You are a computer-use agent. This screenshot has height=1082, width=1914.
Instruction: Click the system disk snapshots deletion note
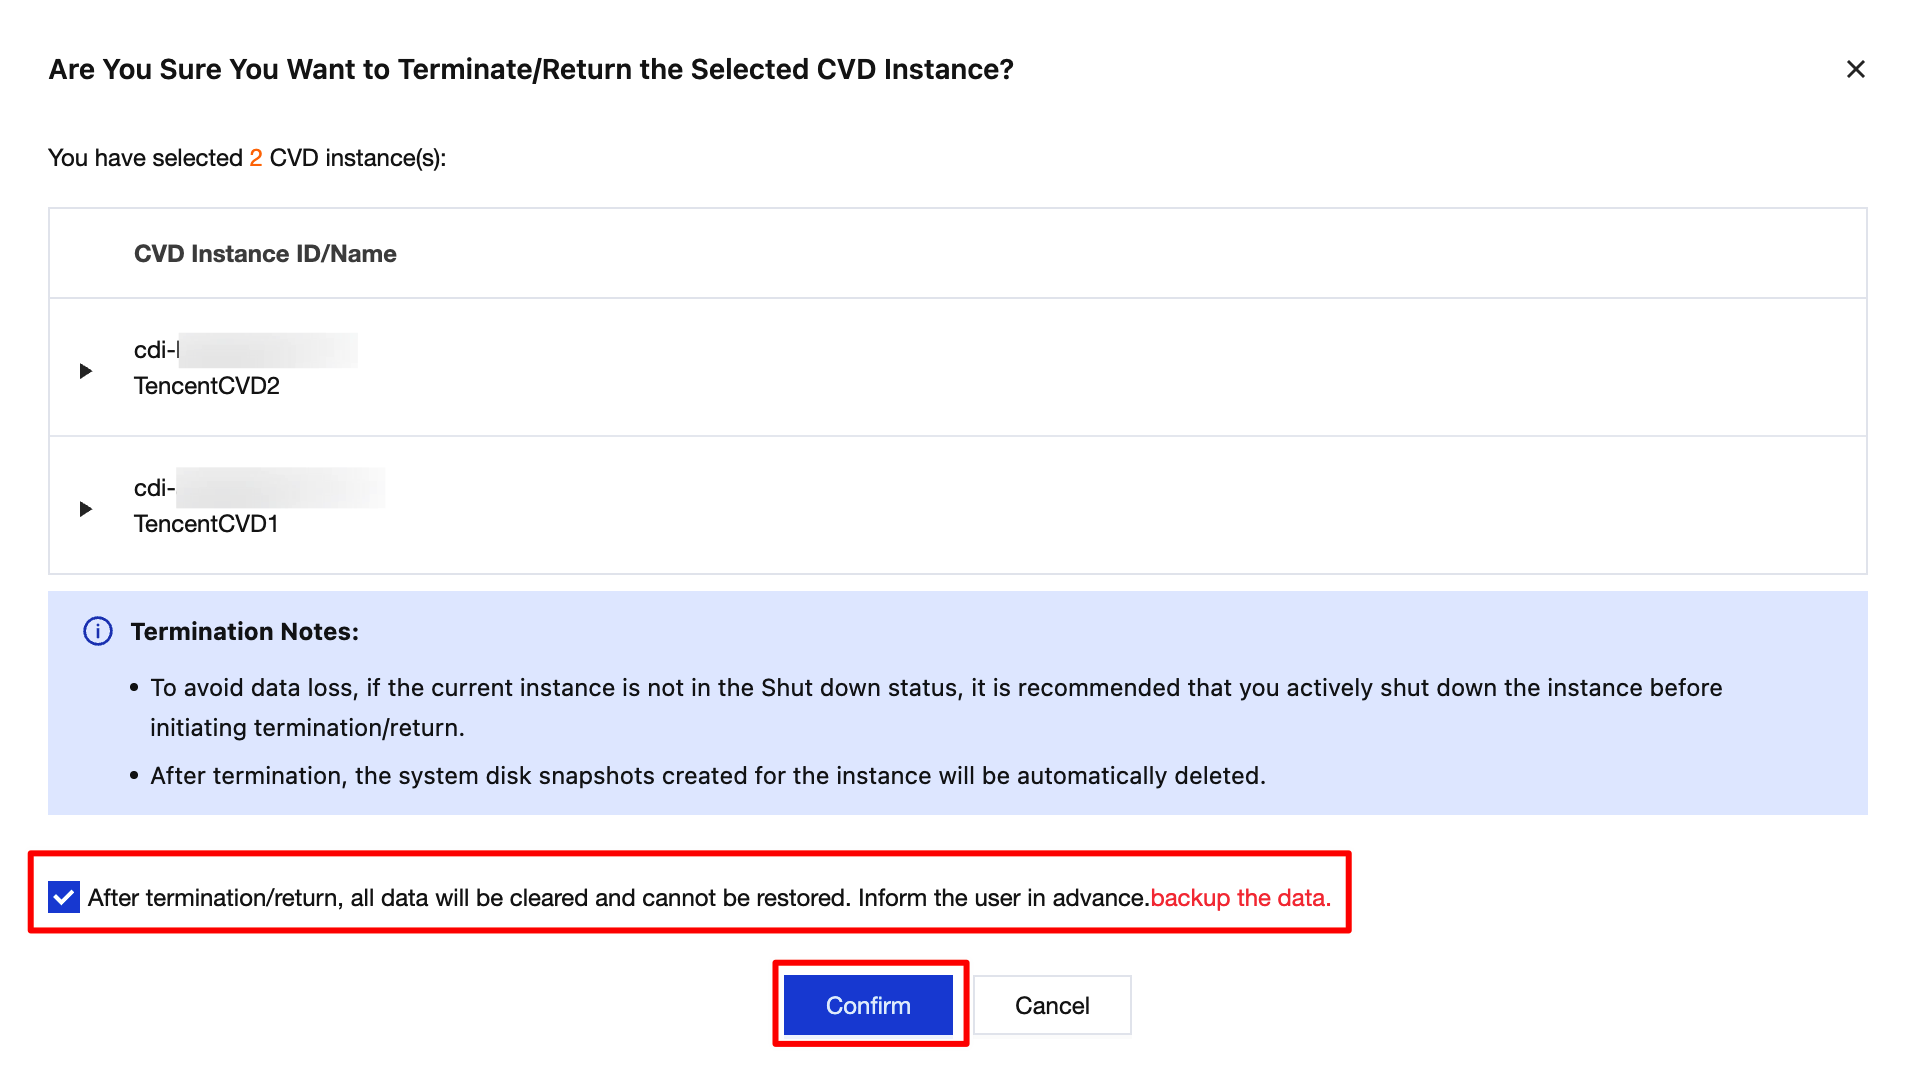[x=707, y=776]
